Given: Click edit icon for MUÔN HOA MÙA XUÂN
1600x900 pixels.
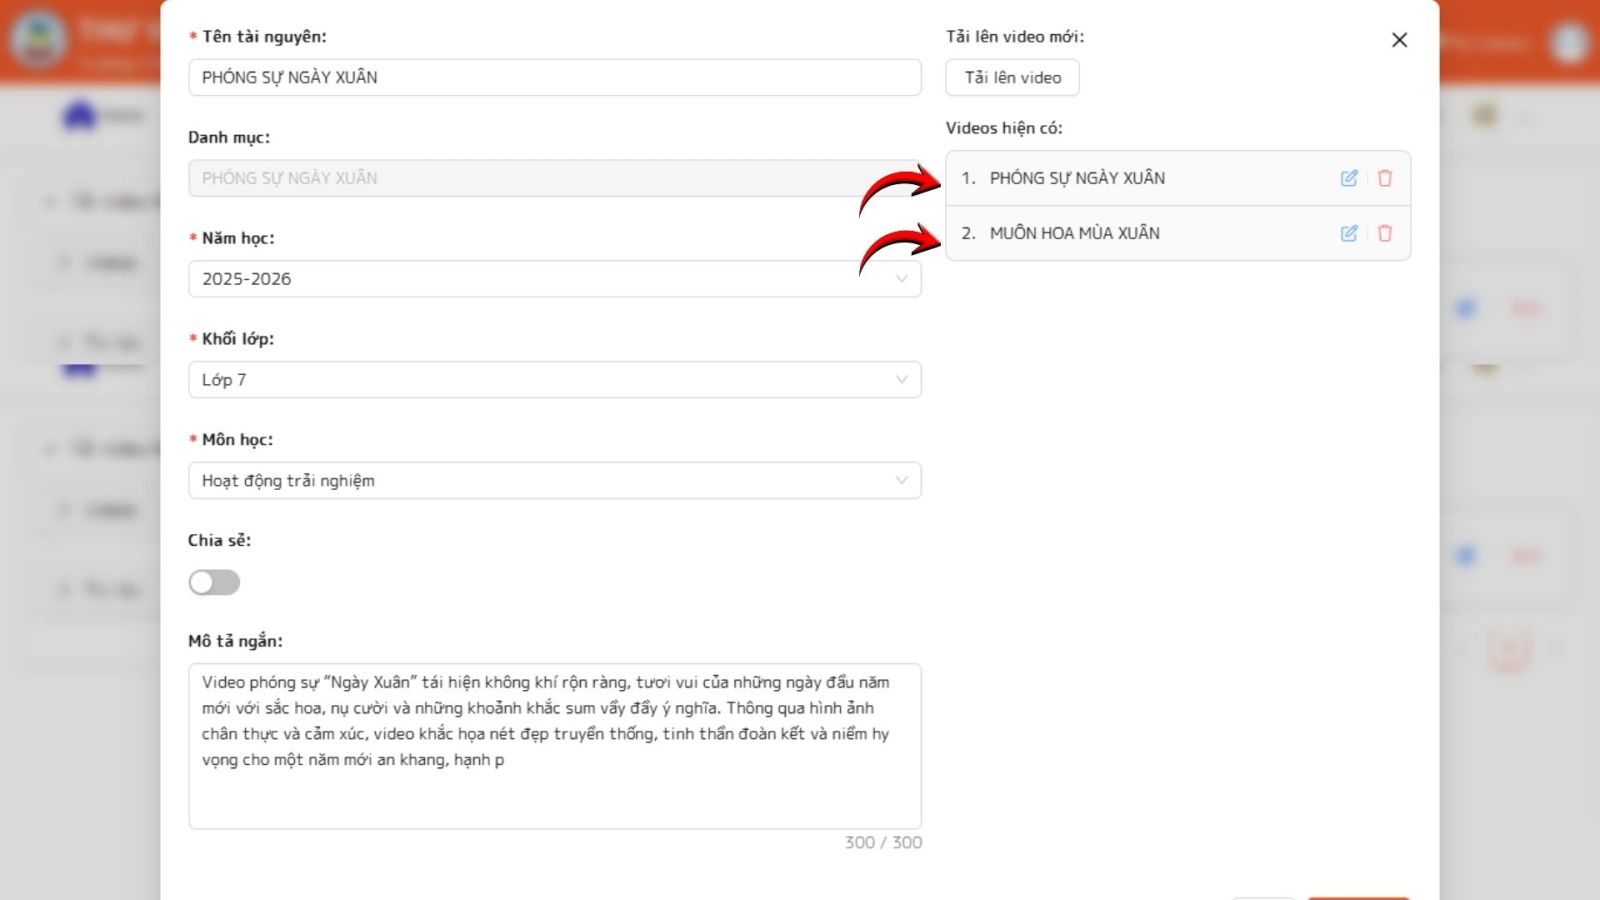Looking at the screenshot, I should 1349,233.
